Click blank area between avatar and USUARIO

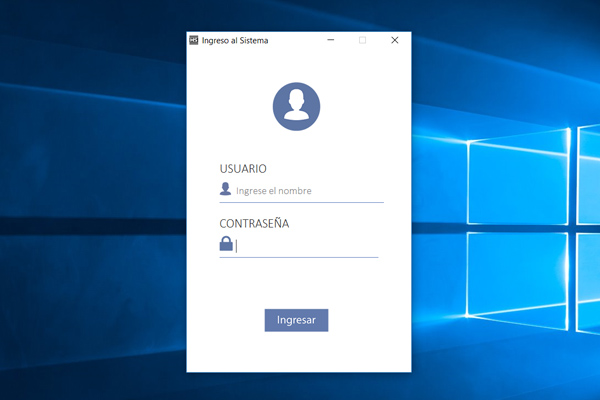tap(296, 147)
